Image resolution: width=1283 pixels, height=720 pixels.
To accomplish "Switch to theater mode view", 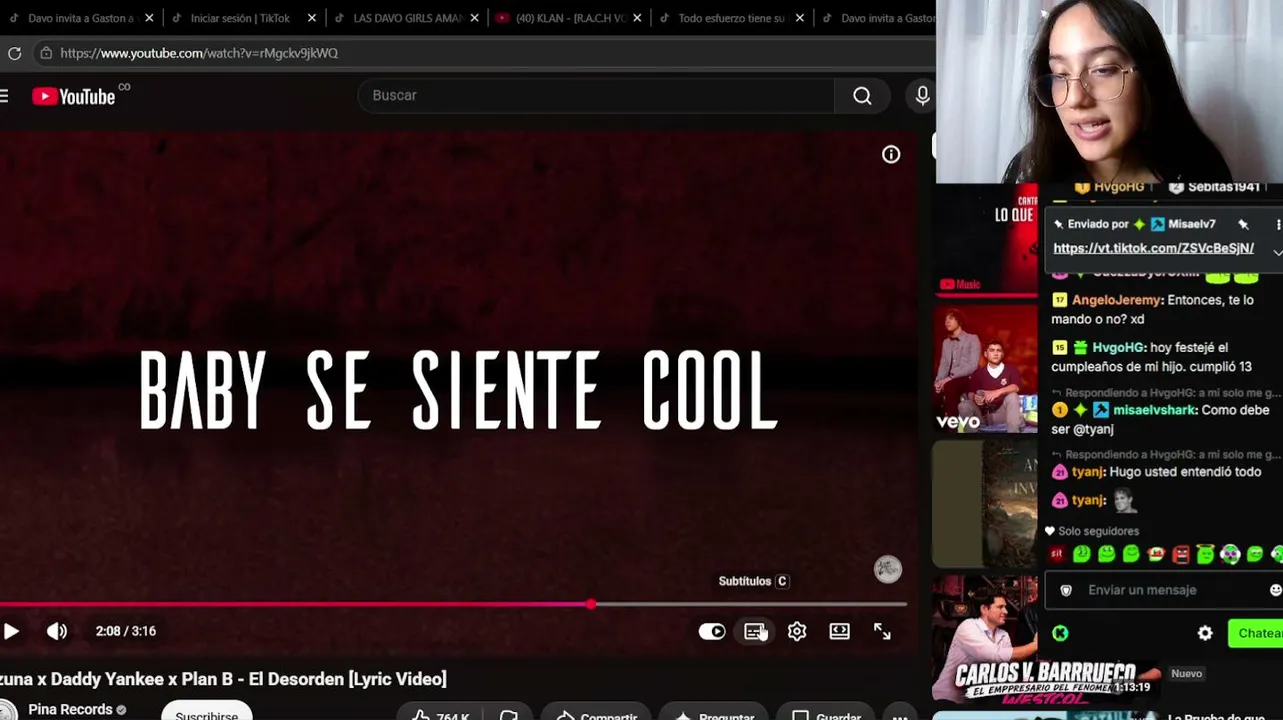I will [x=839, y=631].
